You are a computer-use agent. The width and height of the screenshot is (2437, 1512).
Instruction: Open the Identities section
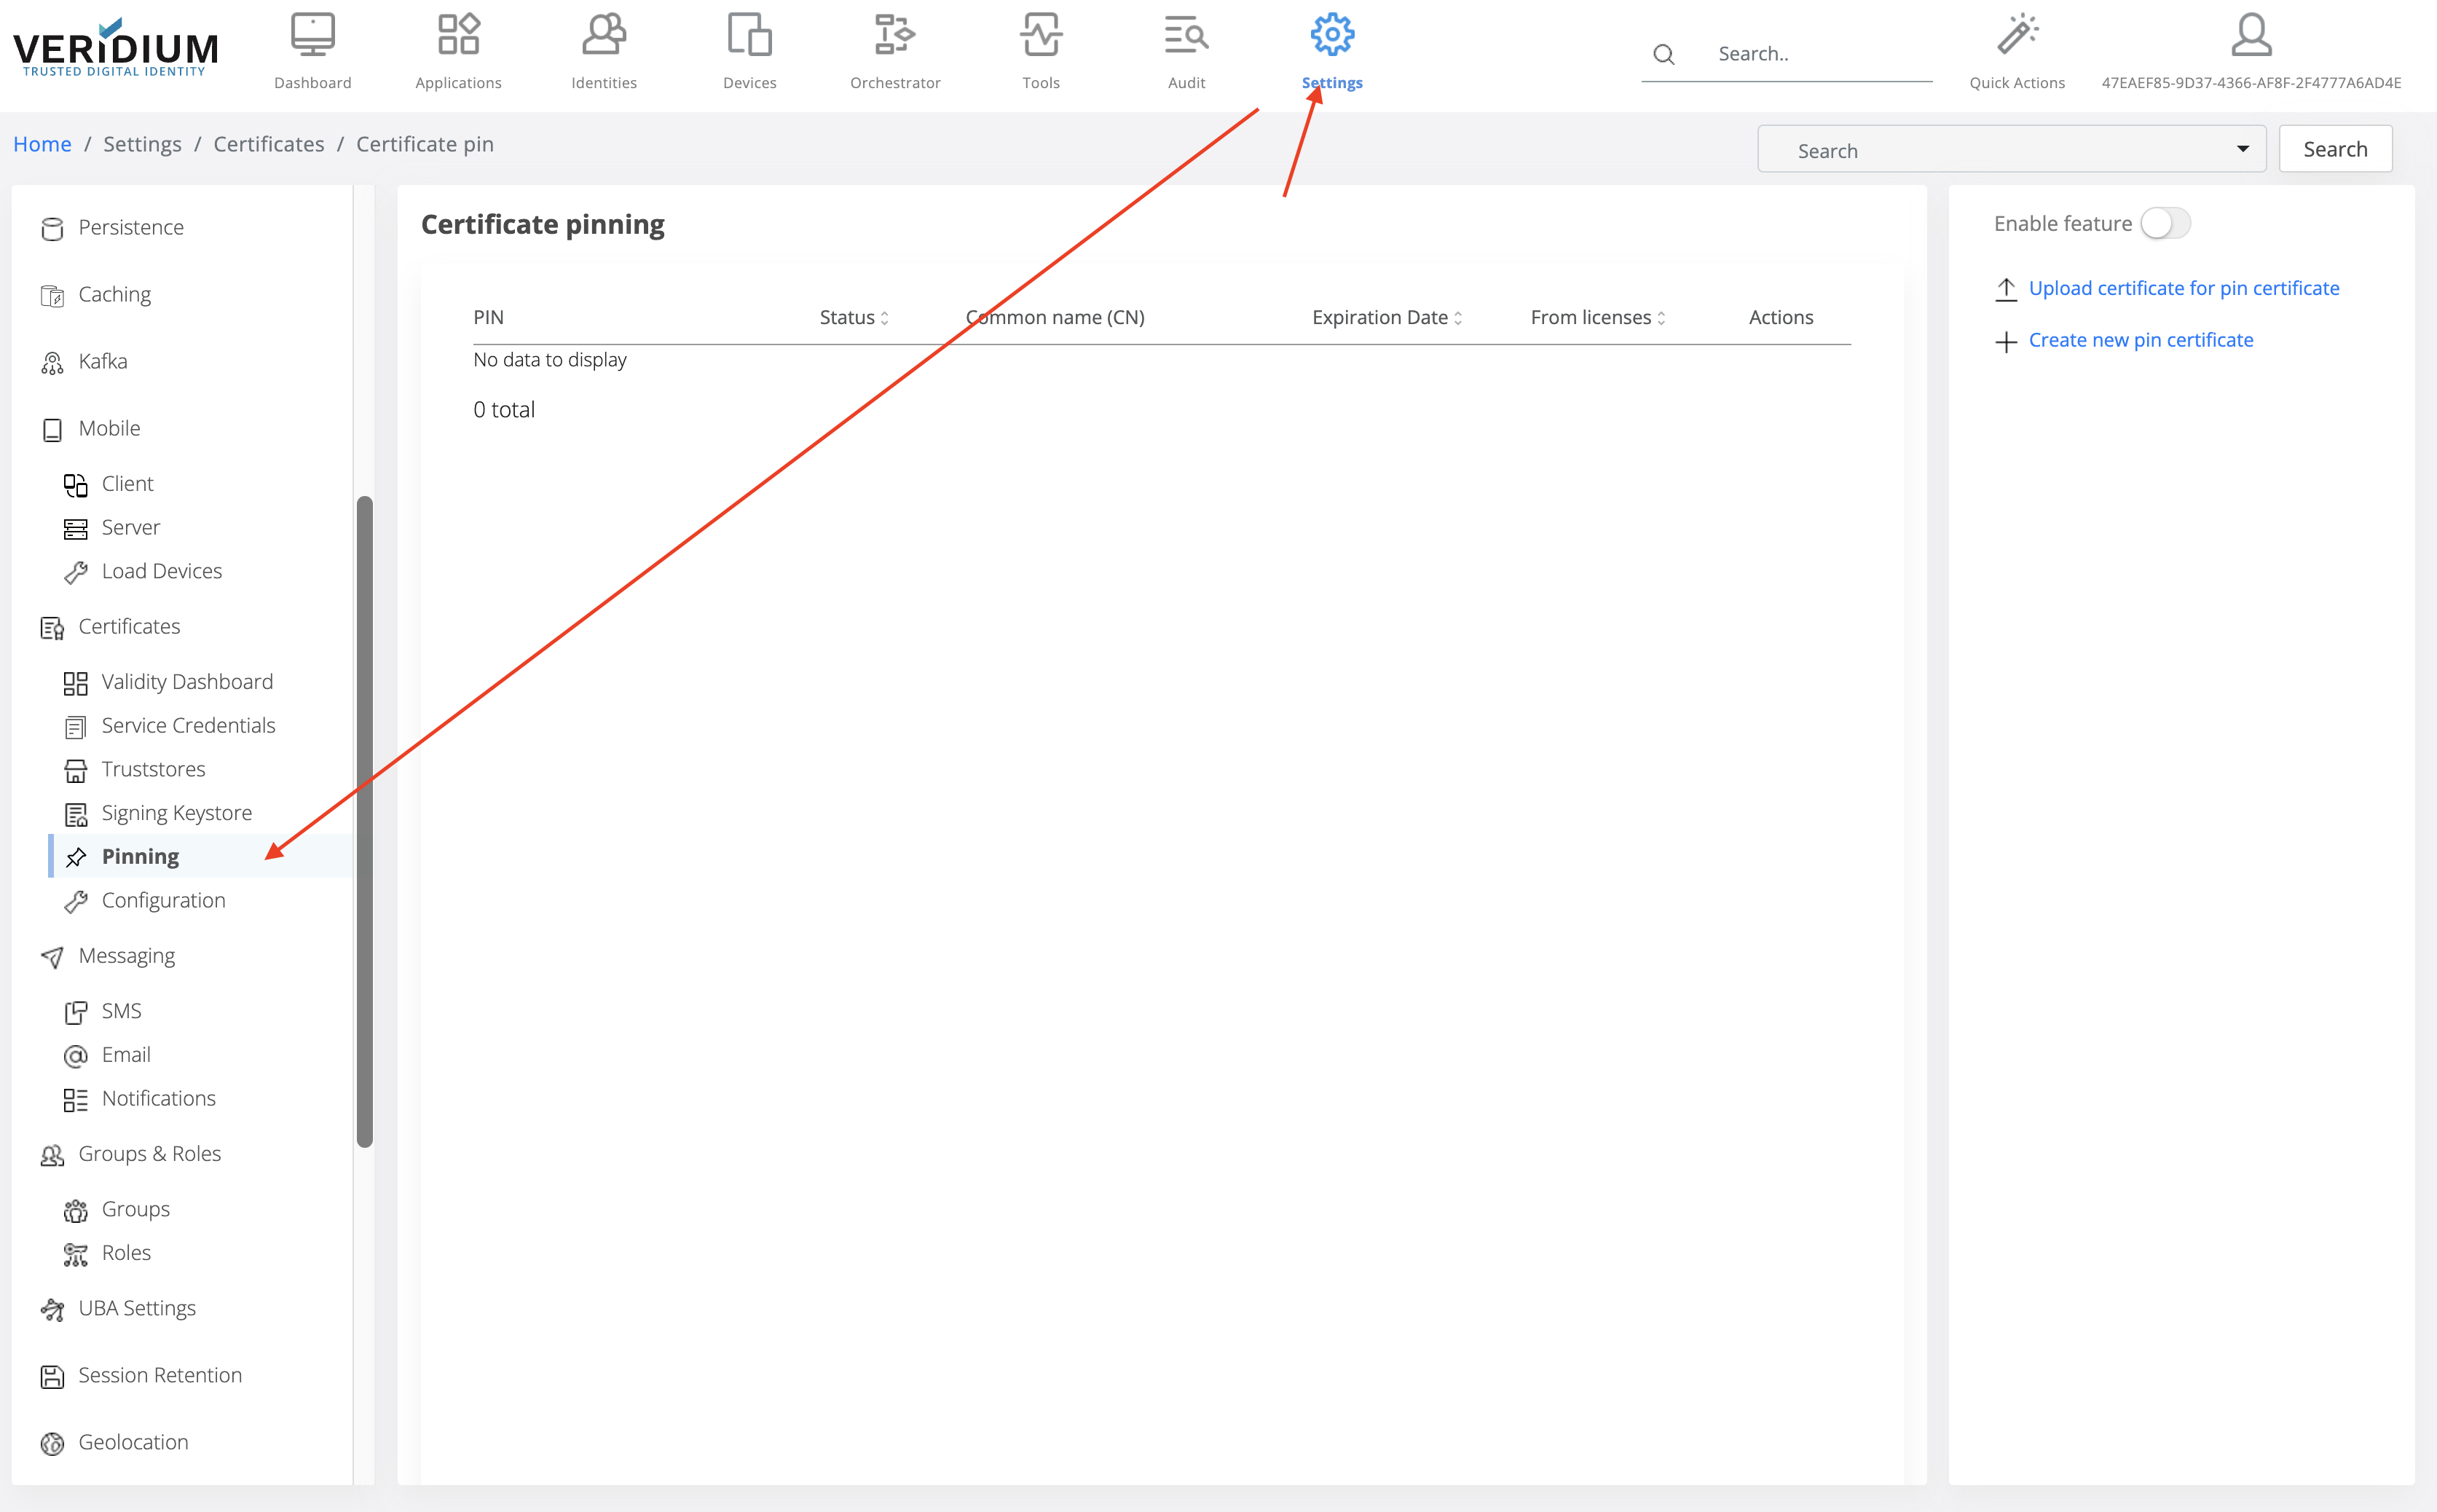coord(602,50)
